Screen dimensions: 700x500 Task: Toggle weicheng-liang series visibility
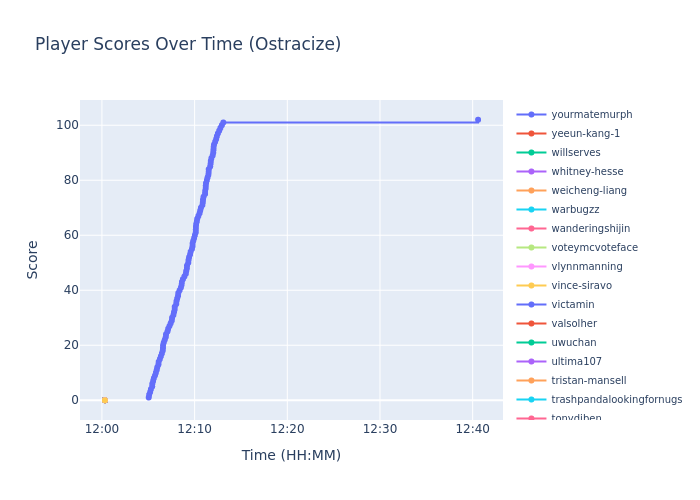pyautogui.click(x=589, y=191)
